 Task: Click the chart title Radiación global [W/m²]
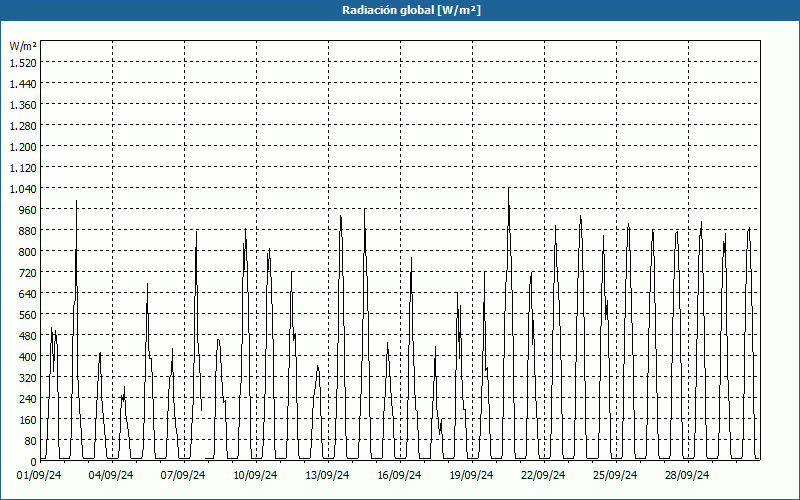pyautogui.click(x=400, y=10)
